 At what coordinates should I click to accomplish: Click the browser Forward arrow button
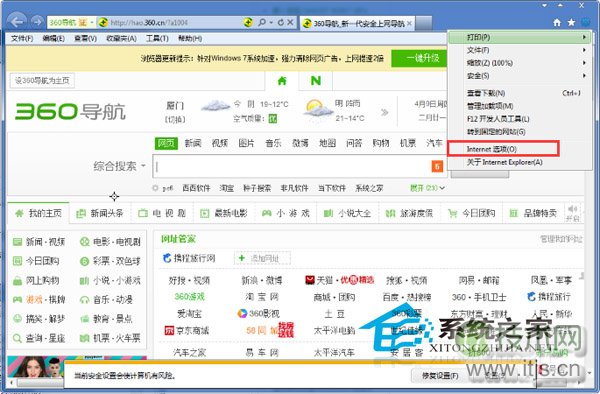37,22
